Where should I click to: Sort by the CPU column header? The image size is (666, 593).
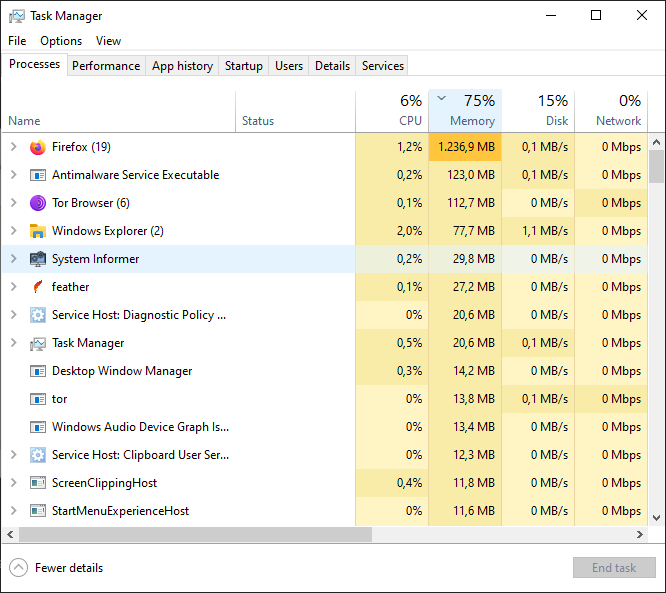(x=392, y=111)
